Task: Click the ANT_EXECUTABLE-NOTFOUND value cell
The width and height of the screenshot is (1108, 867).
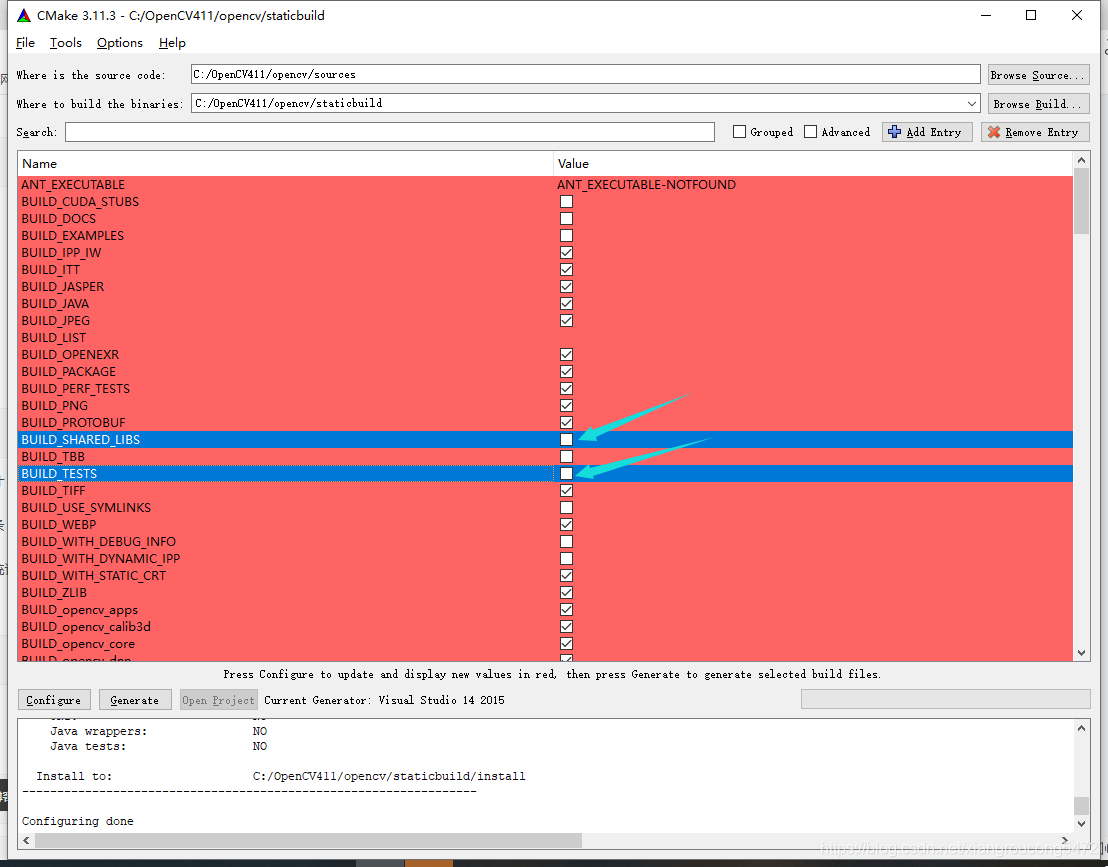Action: click(x=646, y=184)
